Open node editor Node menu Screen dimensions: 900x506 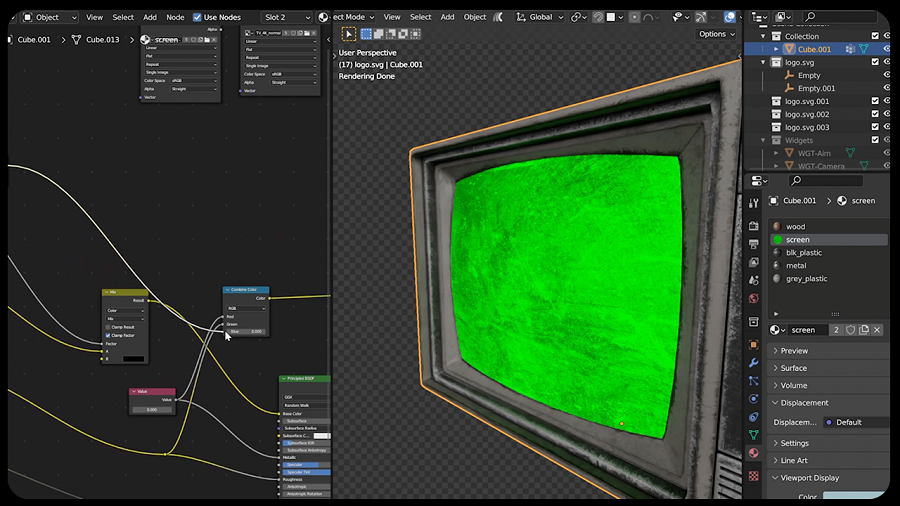point(175,17)
